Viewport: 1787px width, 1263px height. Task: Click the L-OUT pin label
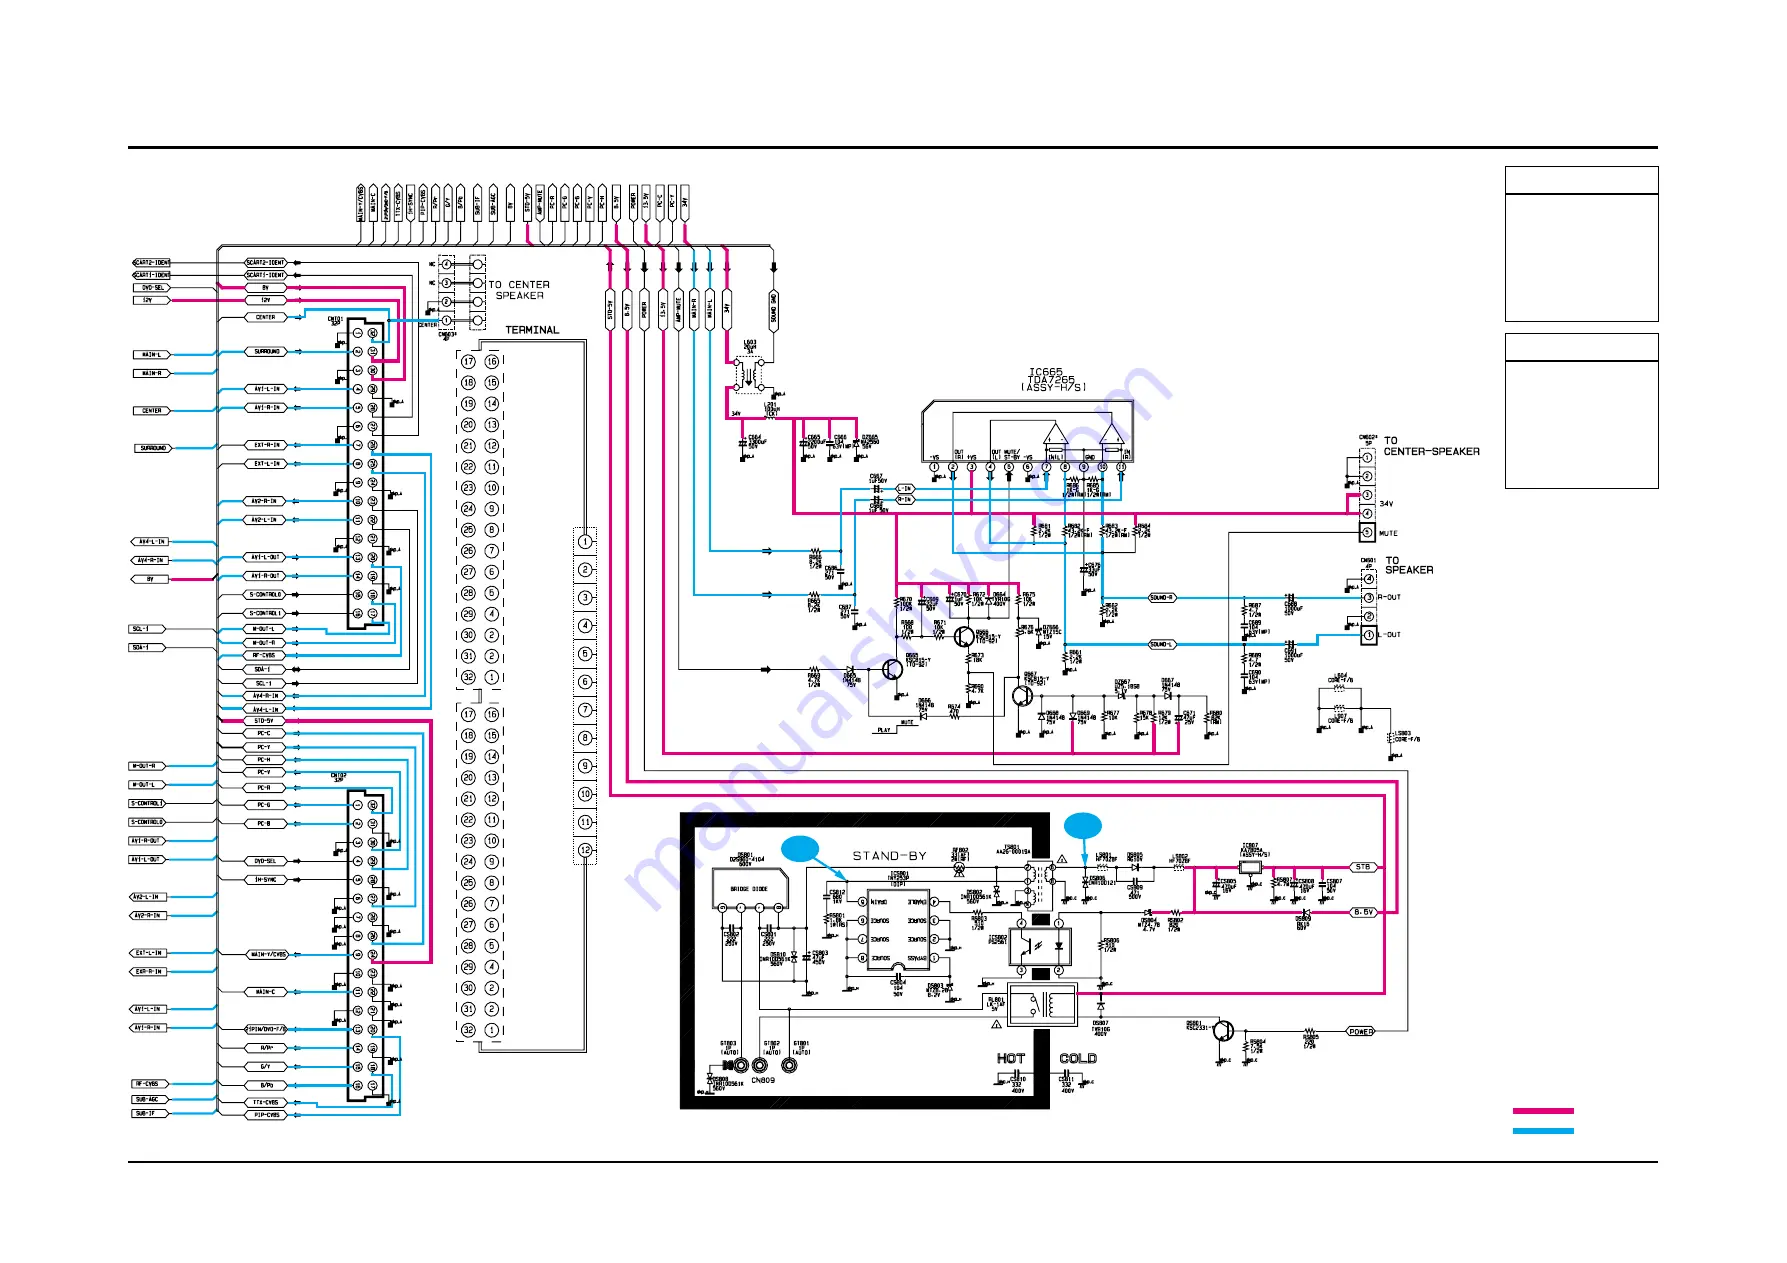pos(1389,635)
